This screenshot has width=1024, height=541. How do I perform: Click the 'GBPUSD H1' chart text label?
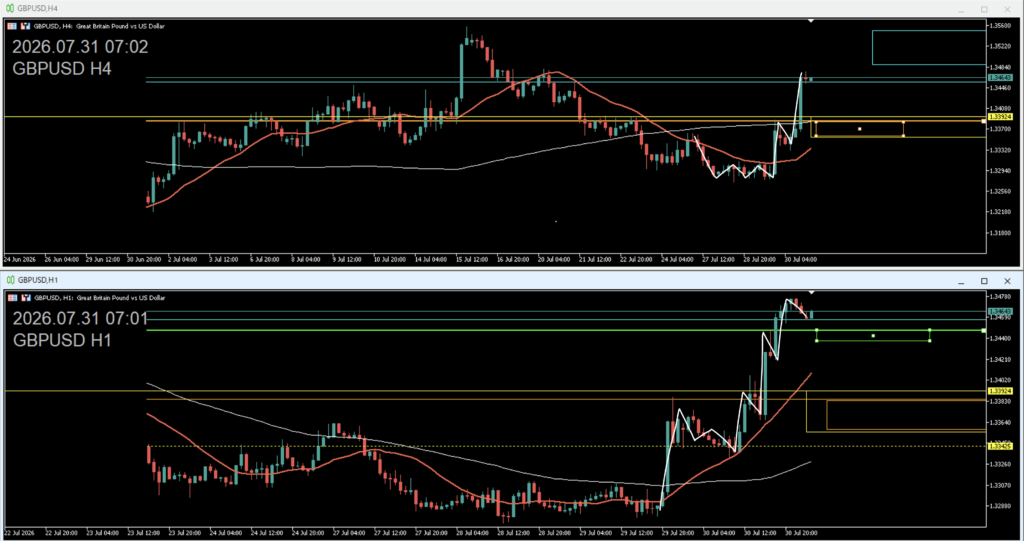62,340
